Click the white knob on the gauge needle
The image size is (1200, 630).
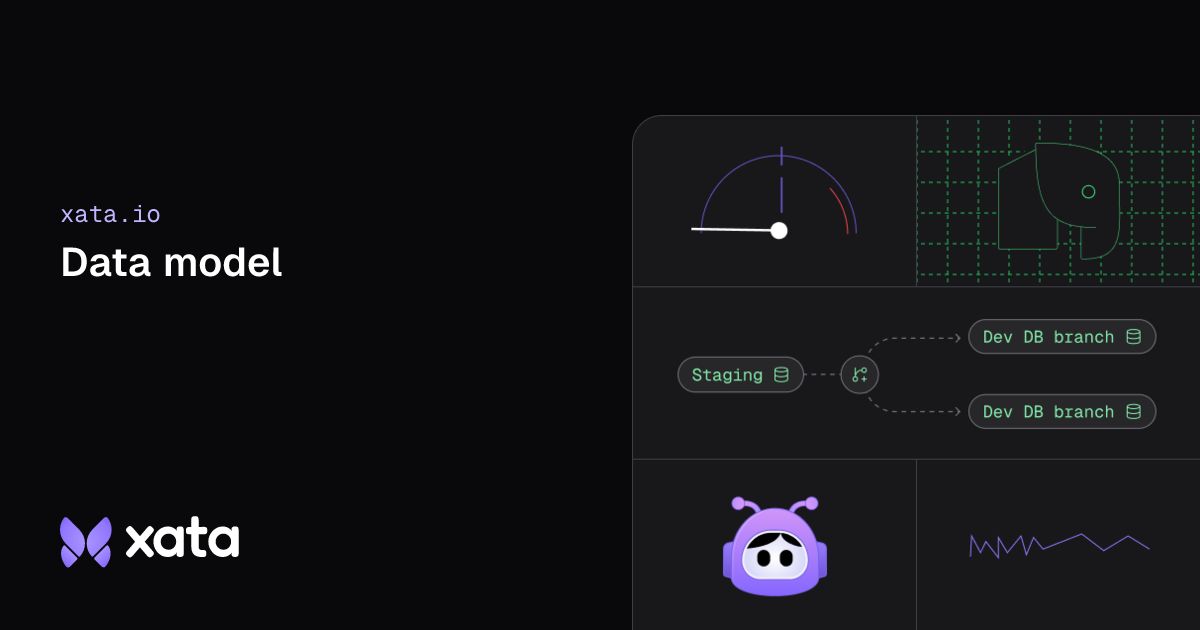click(779, 230)
